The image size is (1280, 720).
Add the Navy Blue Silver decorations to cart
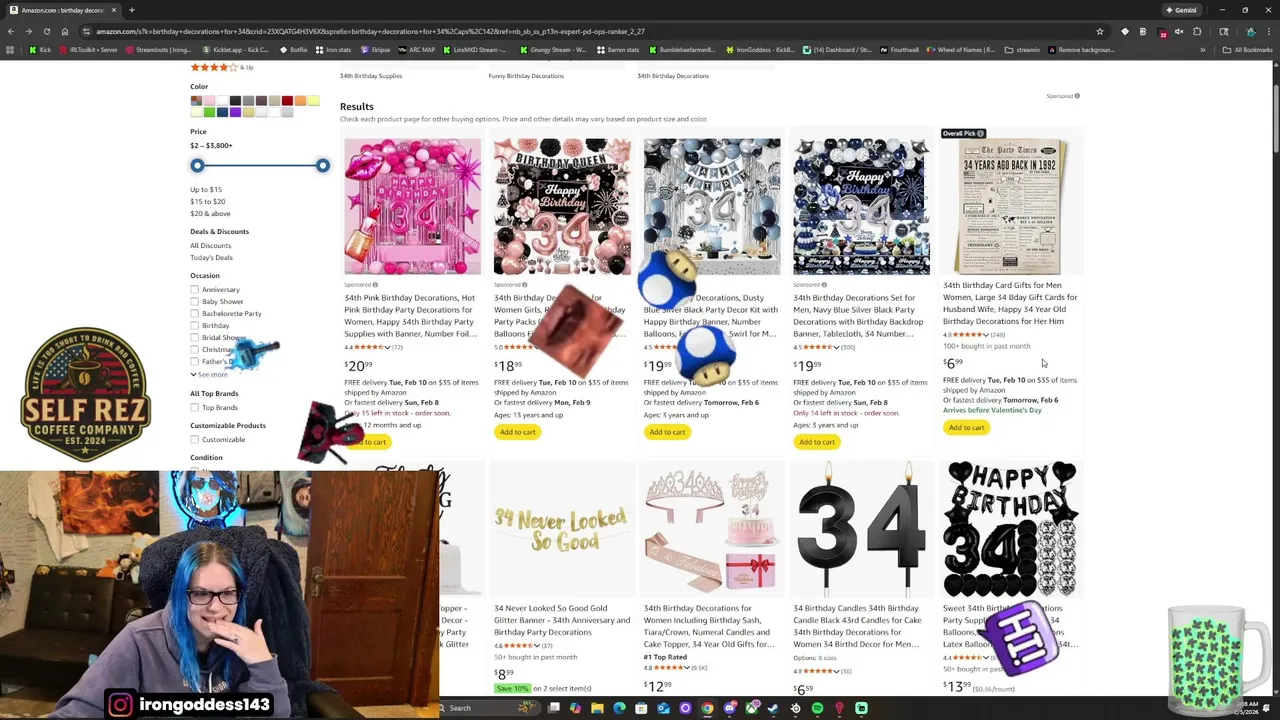817,442
